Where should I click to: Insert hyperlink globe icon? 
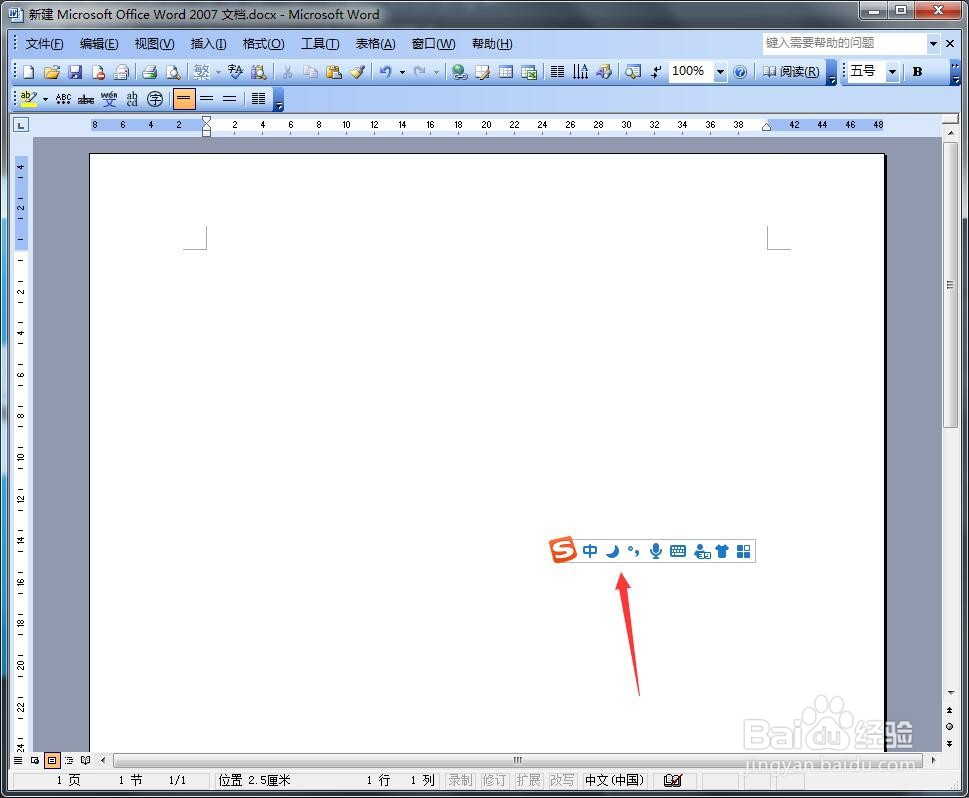pos(459,72)
